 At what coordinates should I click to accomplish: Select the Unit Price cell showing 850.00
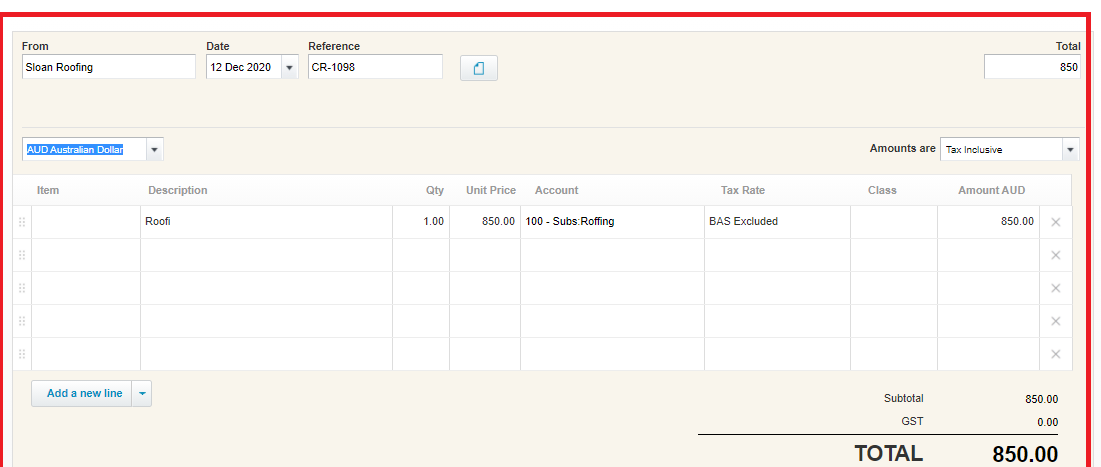tap(484, 222)
